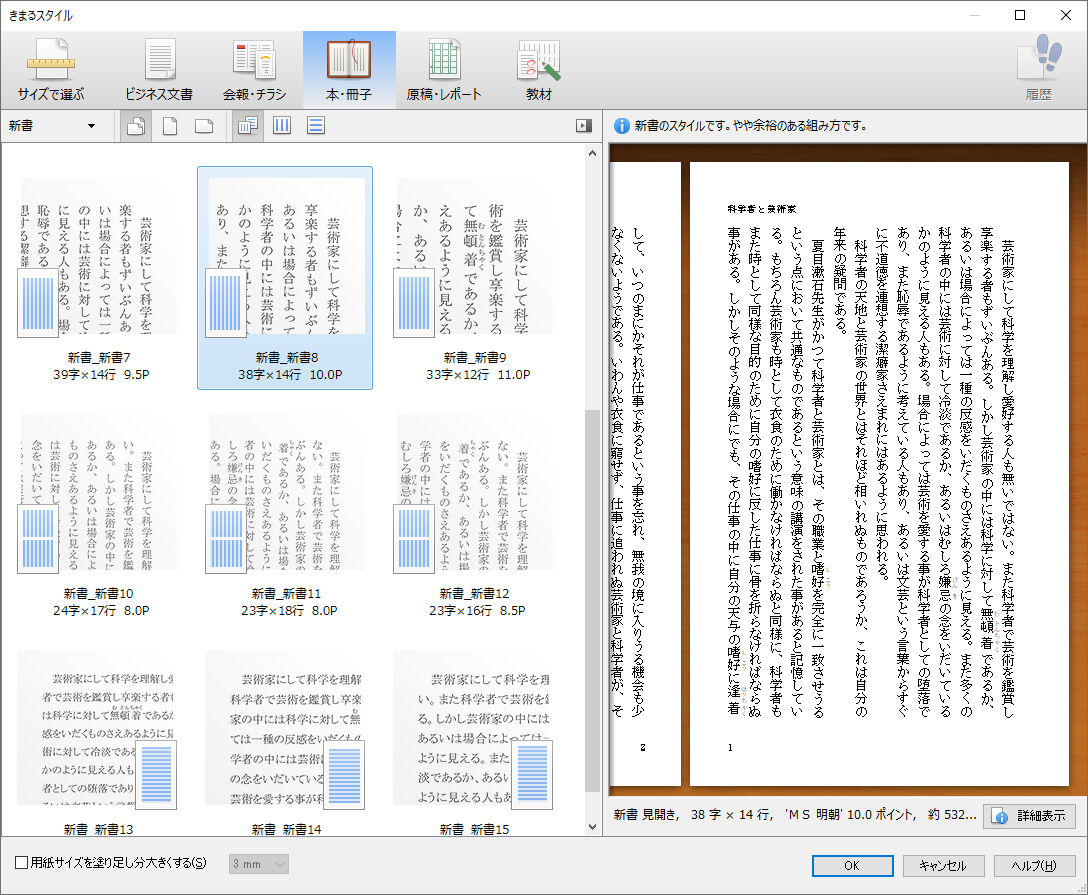Click the 23字×18行 8.0P label
Viewport: 1088px width, 895px height.
289,611
